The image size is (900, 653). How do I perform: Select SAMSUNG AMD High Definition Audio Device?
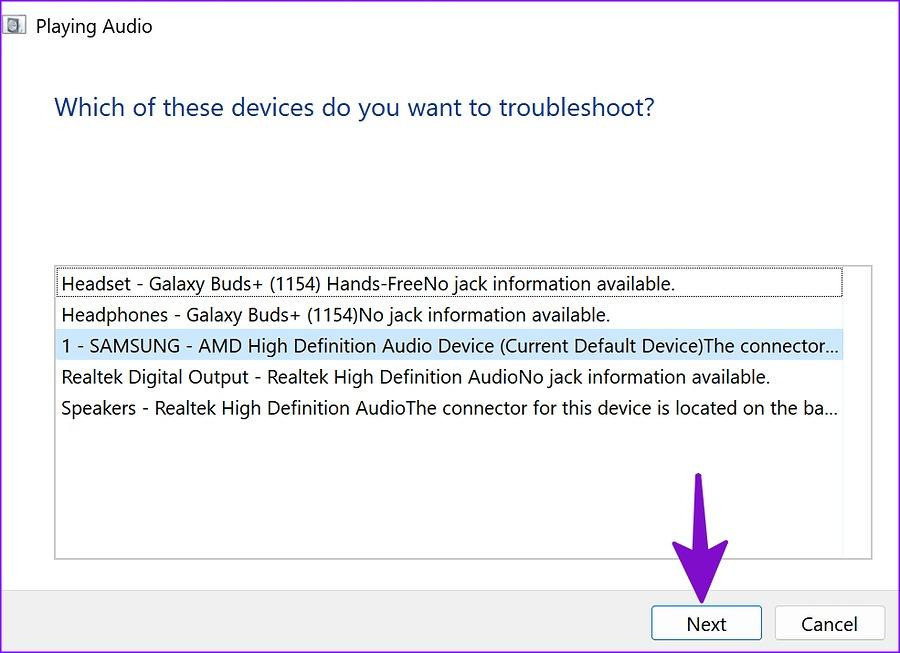pos(449,345)
